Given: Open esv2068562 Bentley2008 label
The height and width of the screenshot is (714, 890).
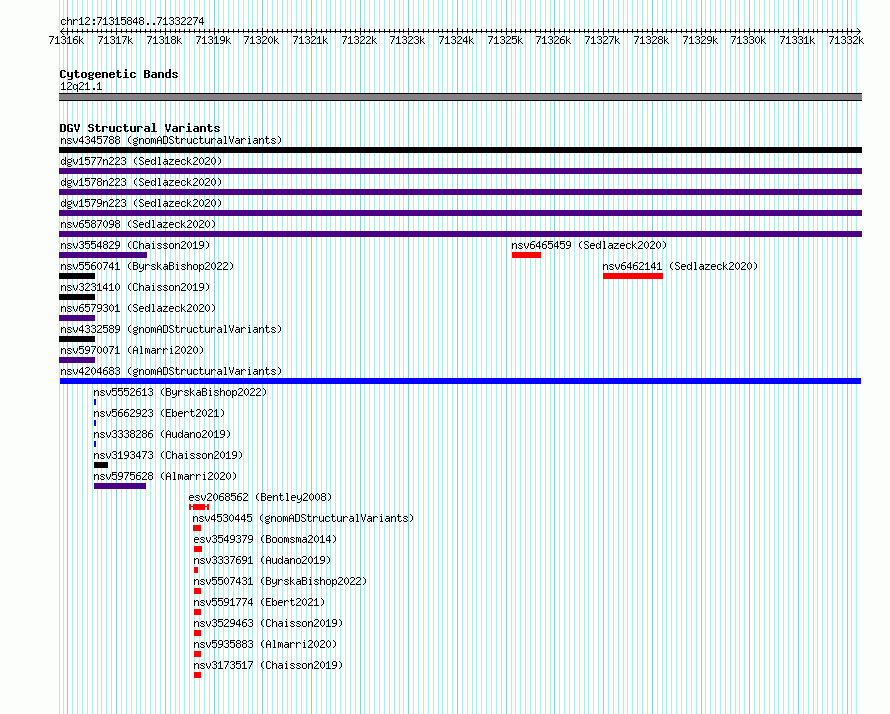Looking at the screenshot, I should tap(260, 497).
